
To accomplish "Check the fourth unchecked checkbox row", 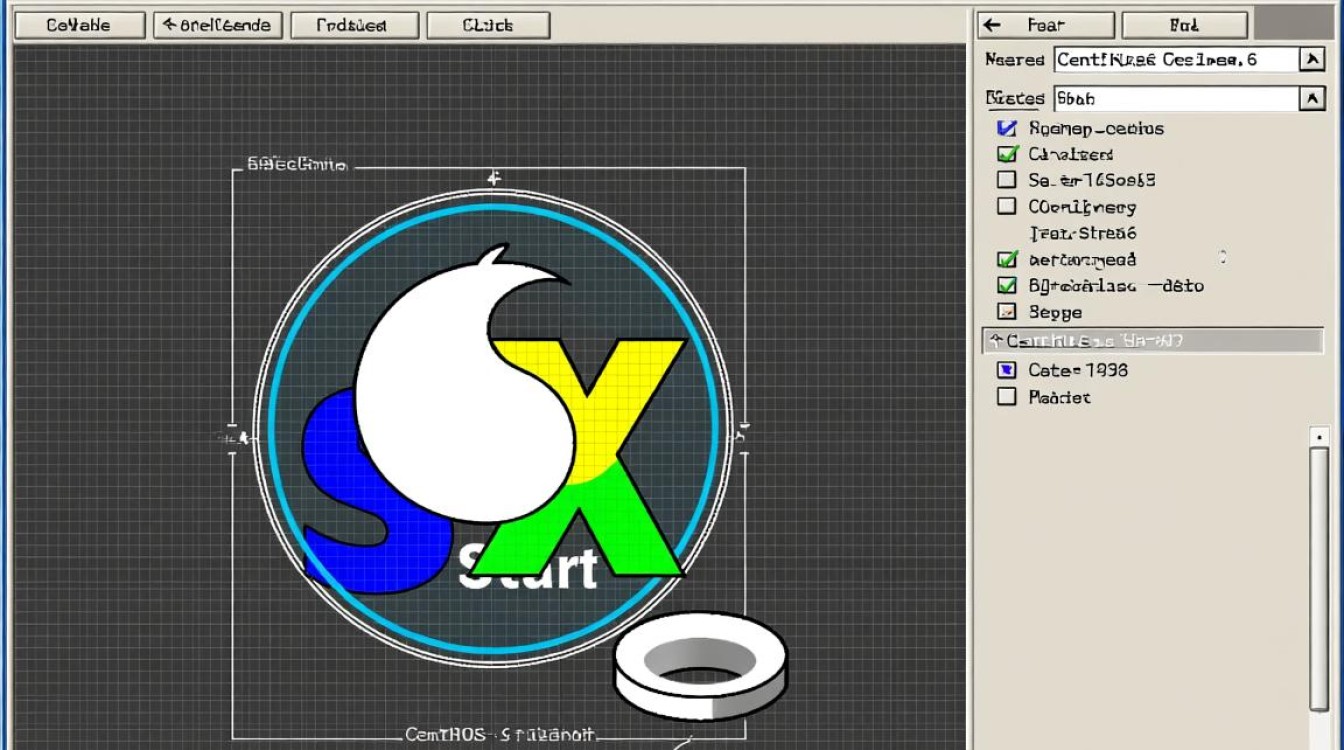I will coord(1007,207).
